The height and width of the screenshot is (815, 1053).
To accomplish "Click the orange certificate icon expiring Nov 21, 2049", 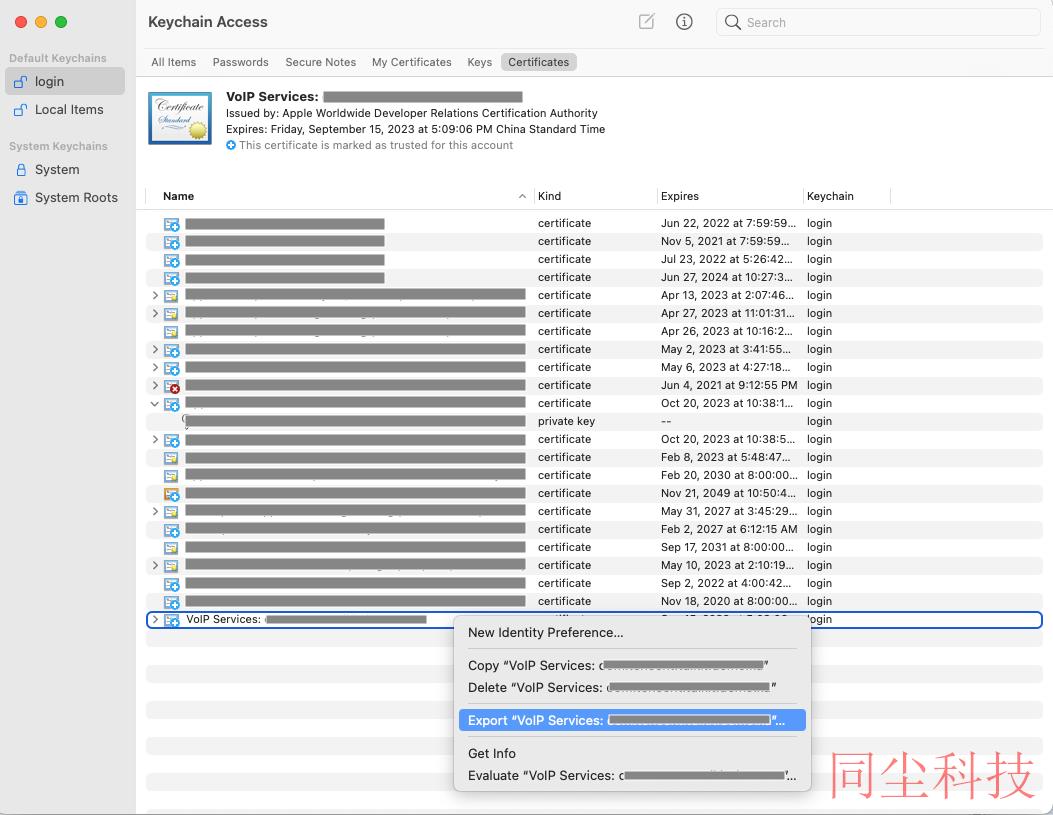I will [172, 494].
